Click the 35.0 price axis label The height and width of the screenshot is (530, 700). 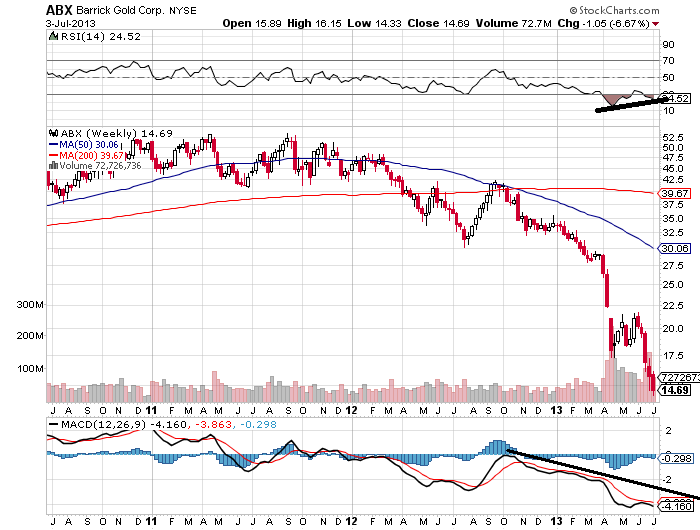tap(673, 218)
